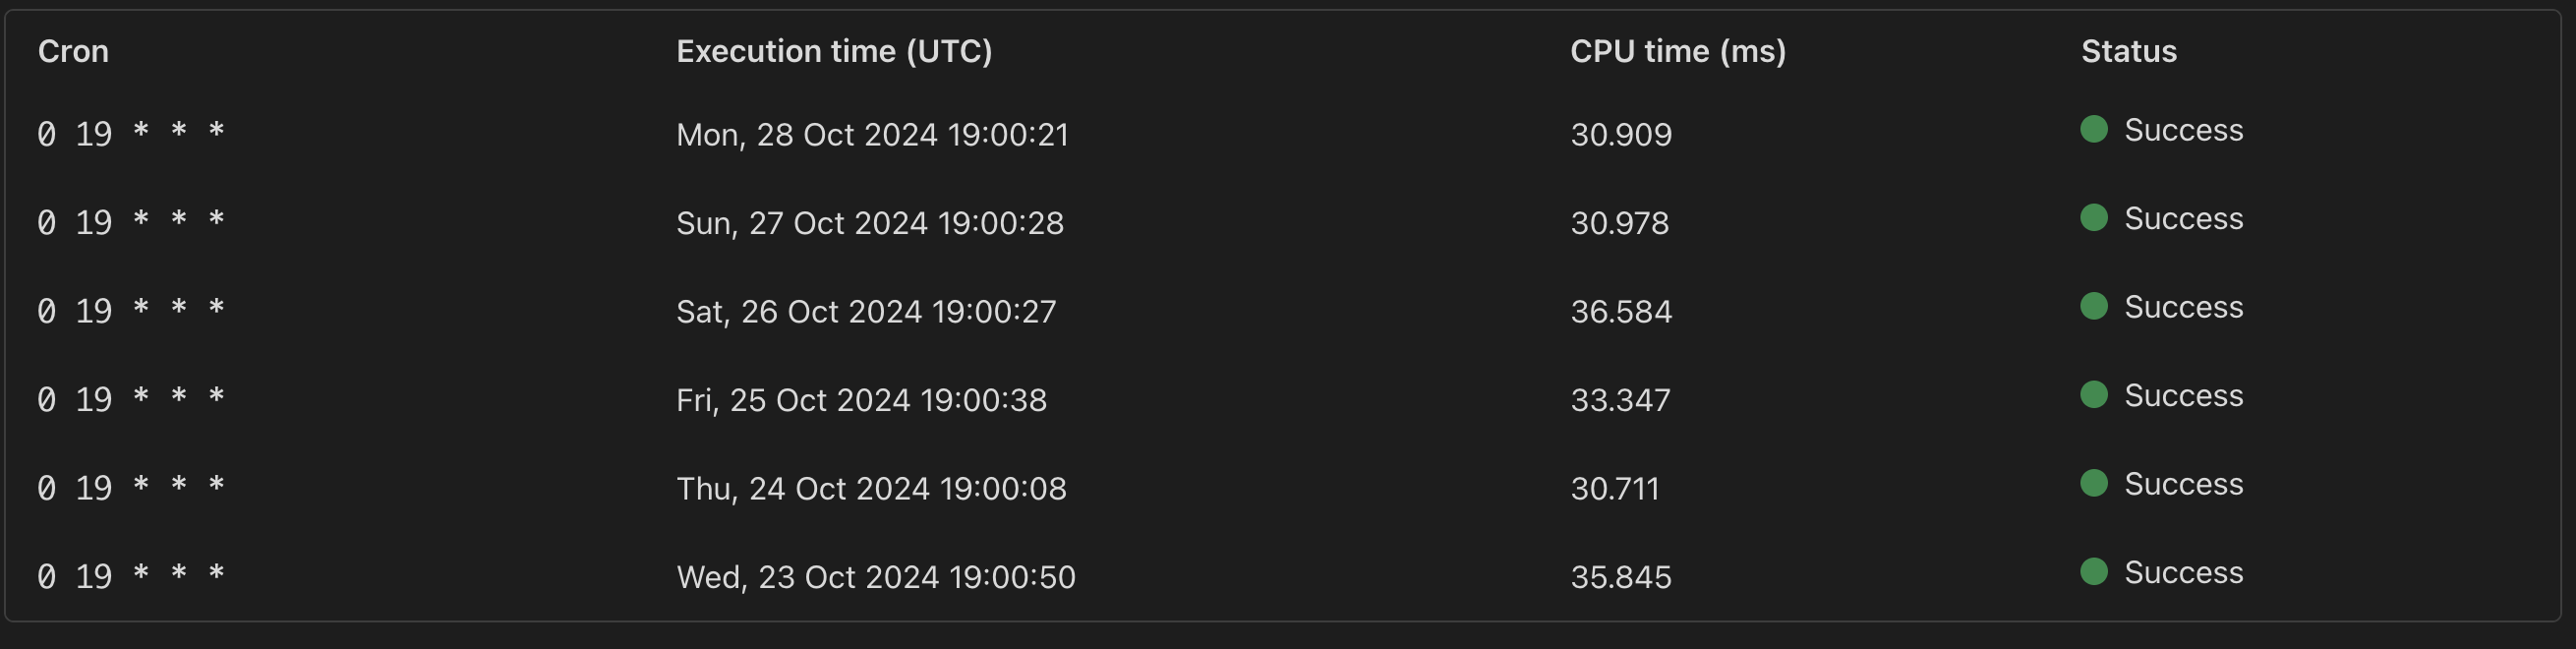Select the Execution time (UTC) column header
2576x649 pixels.
834,51
